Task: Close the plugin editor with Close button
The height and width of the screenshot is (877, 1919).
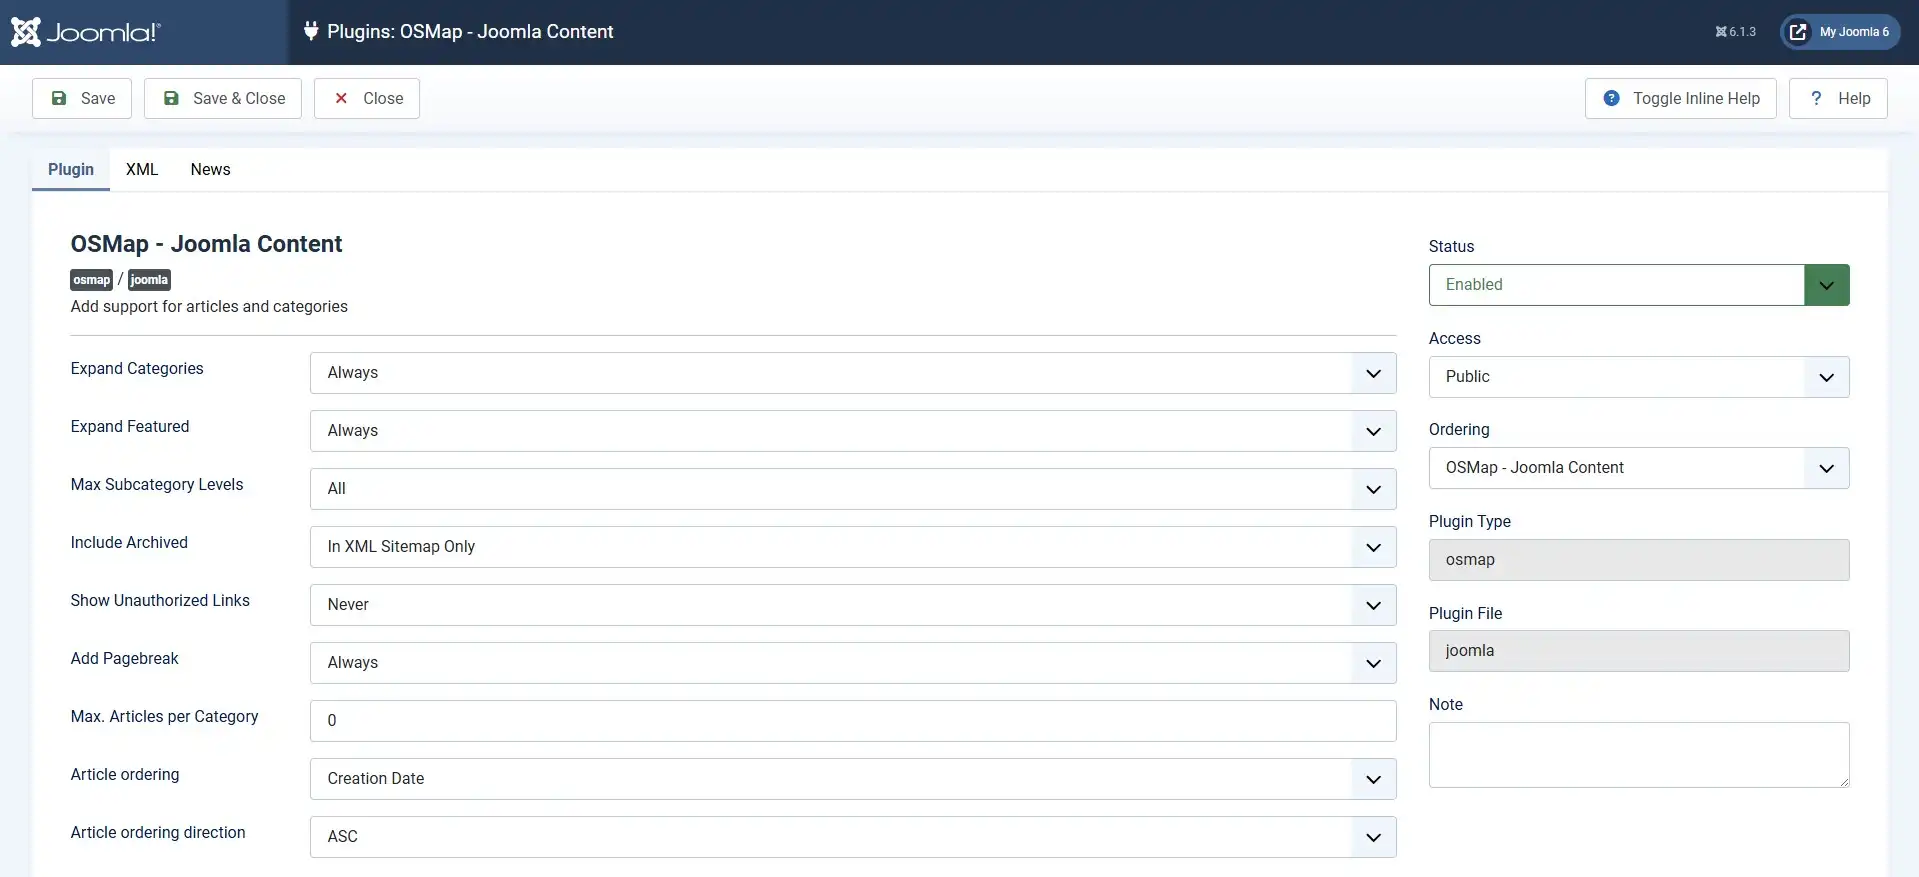Action: click(367, 98)
